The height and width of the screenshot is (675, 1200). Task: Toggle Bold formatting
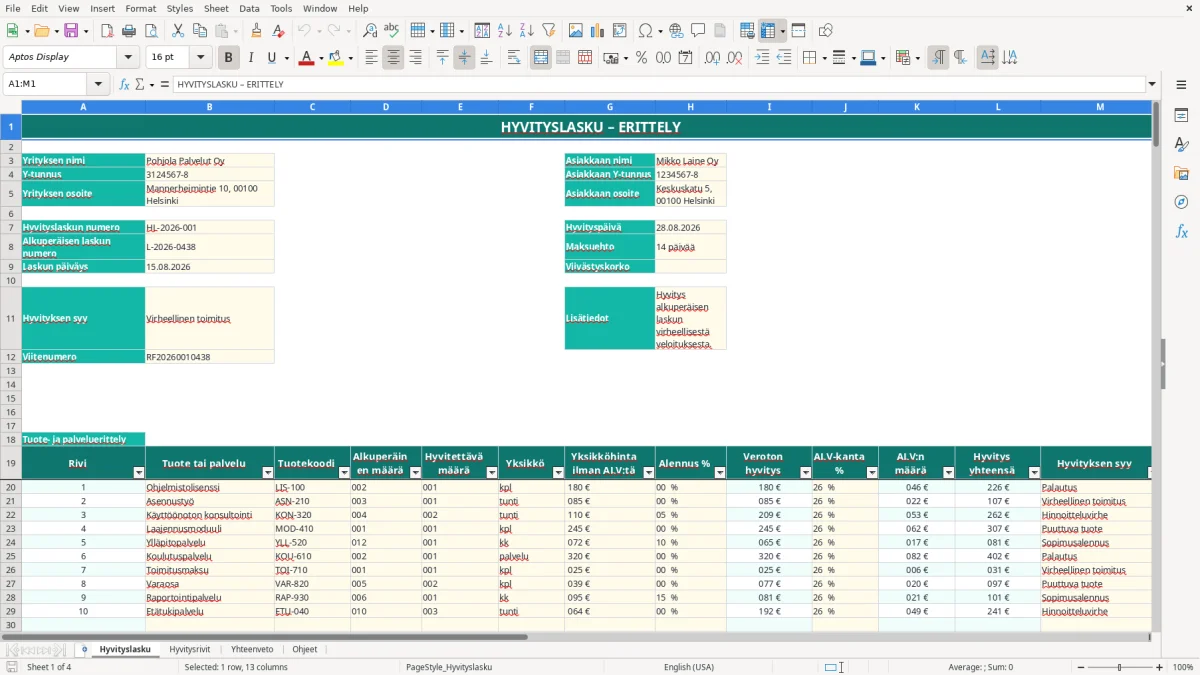[x=228, y=58]
